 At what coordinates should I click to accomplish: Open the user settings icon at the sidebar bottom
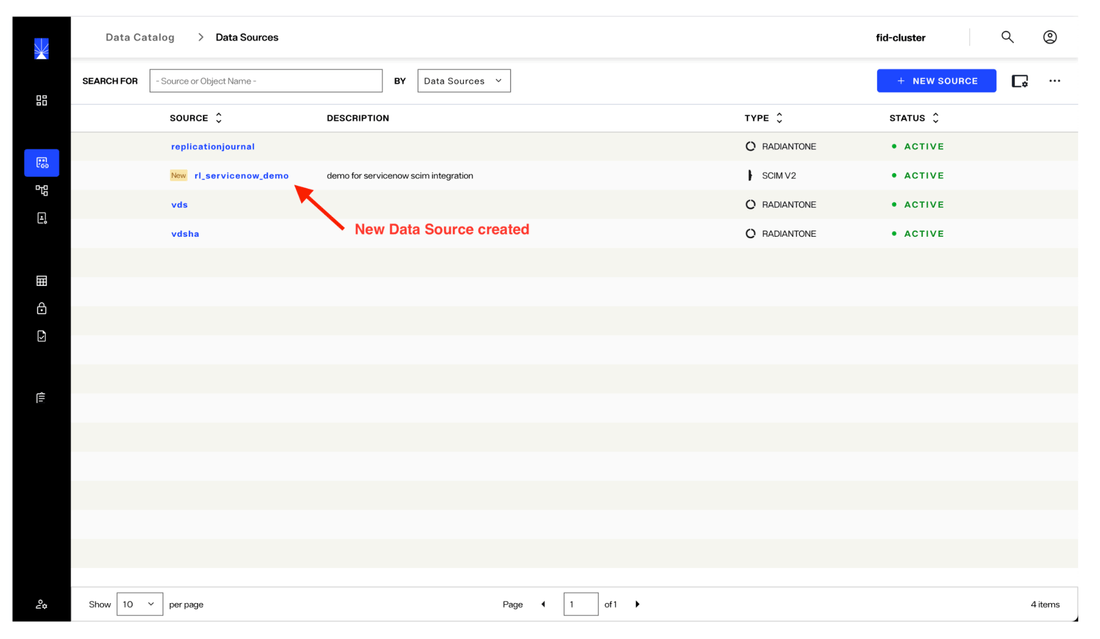41,604
